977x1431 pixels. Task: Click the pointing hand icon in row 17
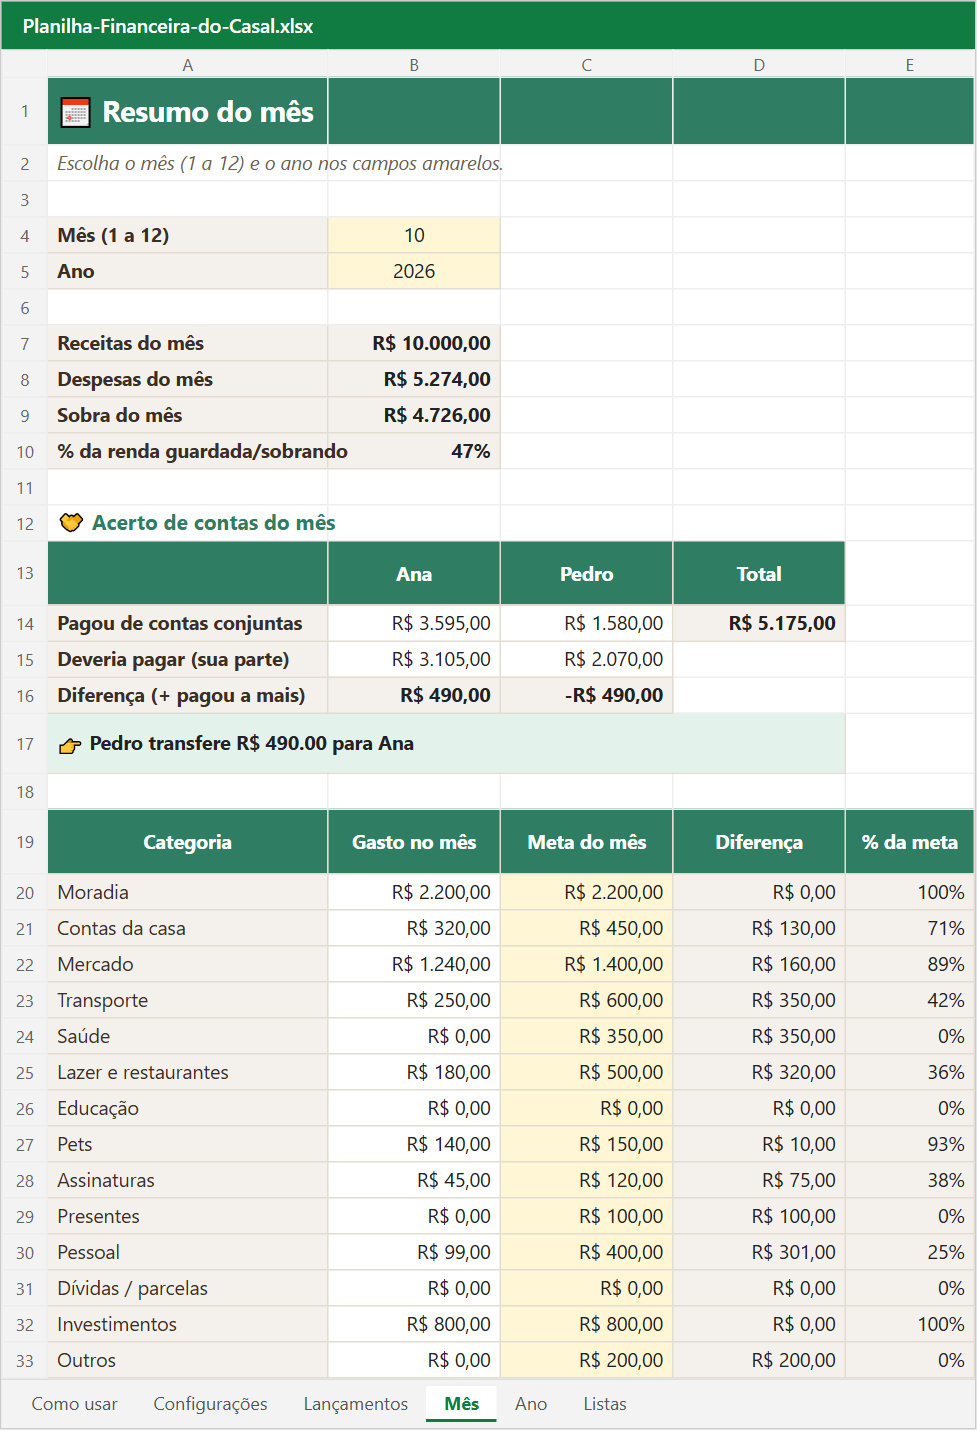[x=70, y=745]
